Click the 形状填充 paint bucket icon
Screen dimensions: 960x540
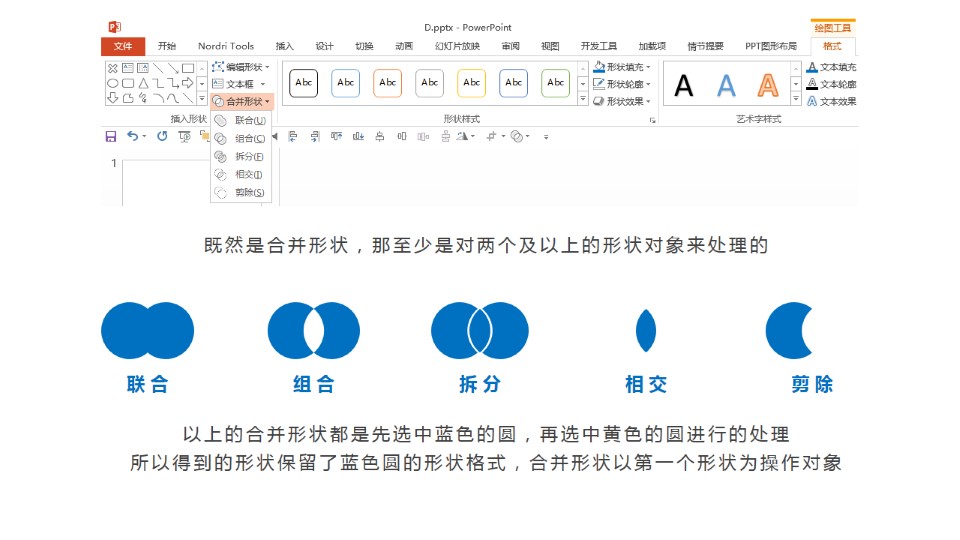(x=598, y=67)
